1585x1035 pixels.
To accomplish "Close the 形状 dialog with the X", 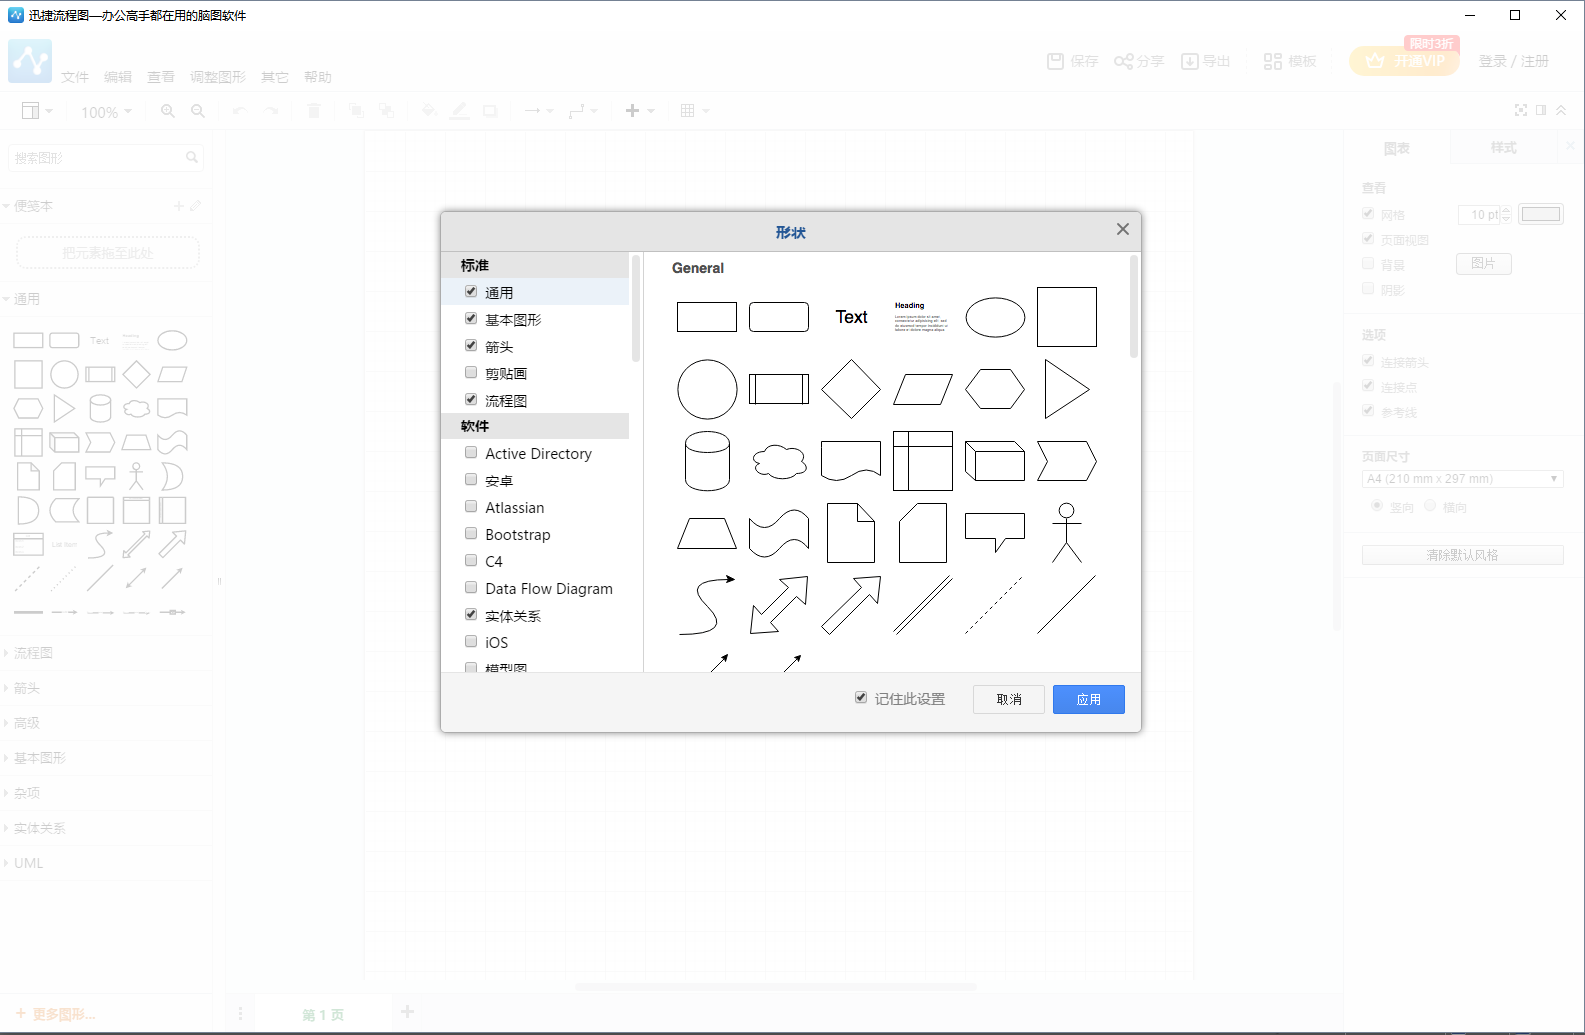I will [1123, 230].
